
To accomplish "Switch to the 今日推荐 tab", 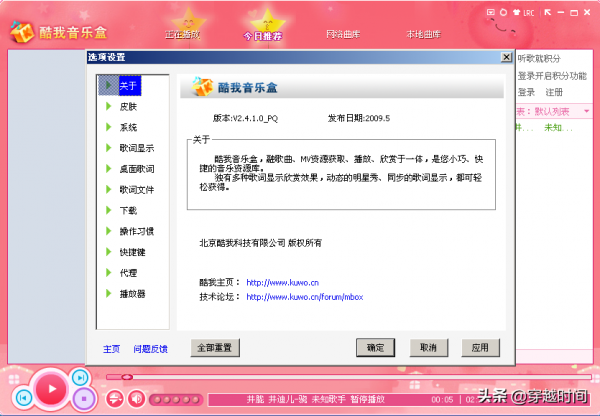I will tap(263, 36).
